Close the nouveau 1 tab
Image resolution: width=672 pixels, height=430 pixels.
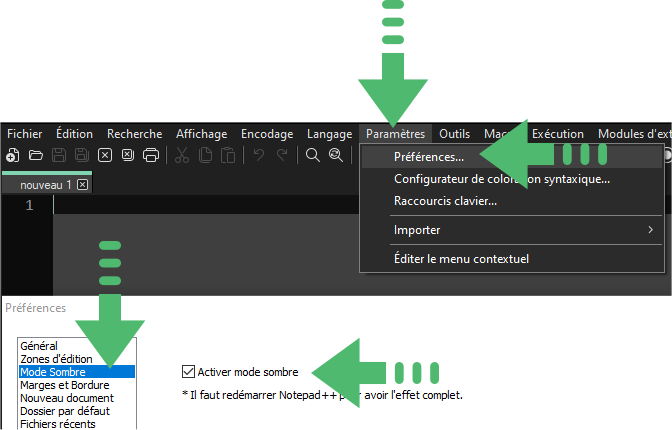click(82, 185)
